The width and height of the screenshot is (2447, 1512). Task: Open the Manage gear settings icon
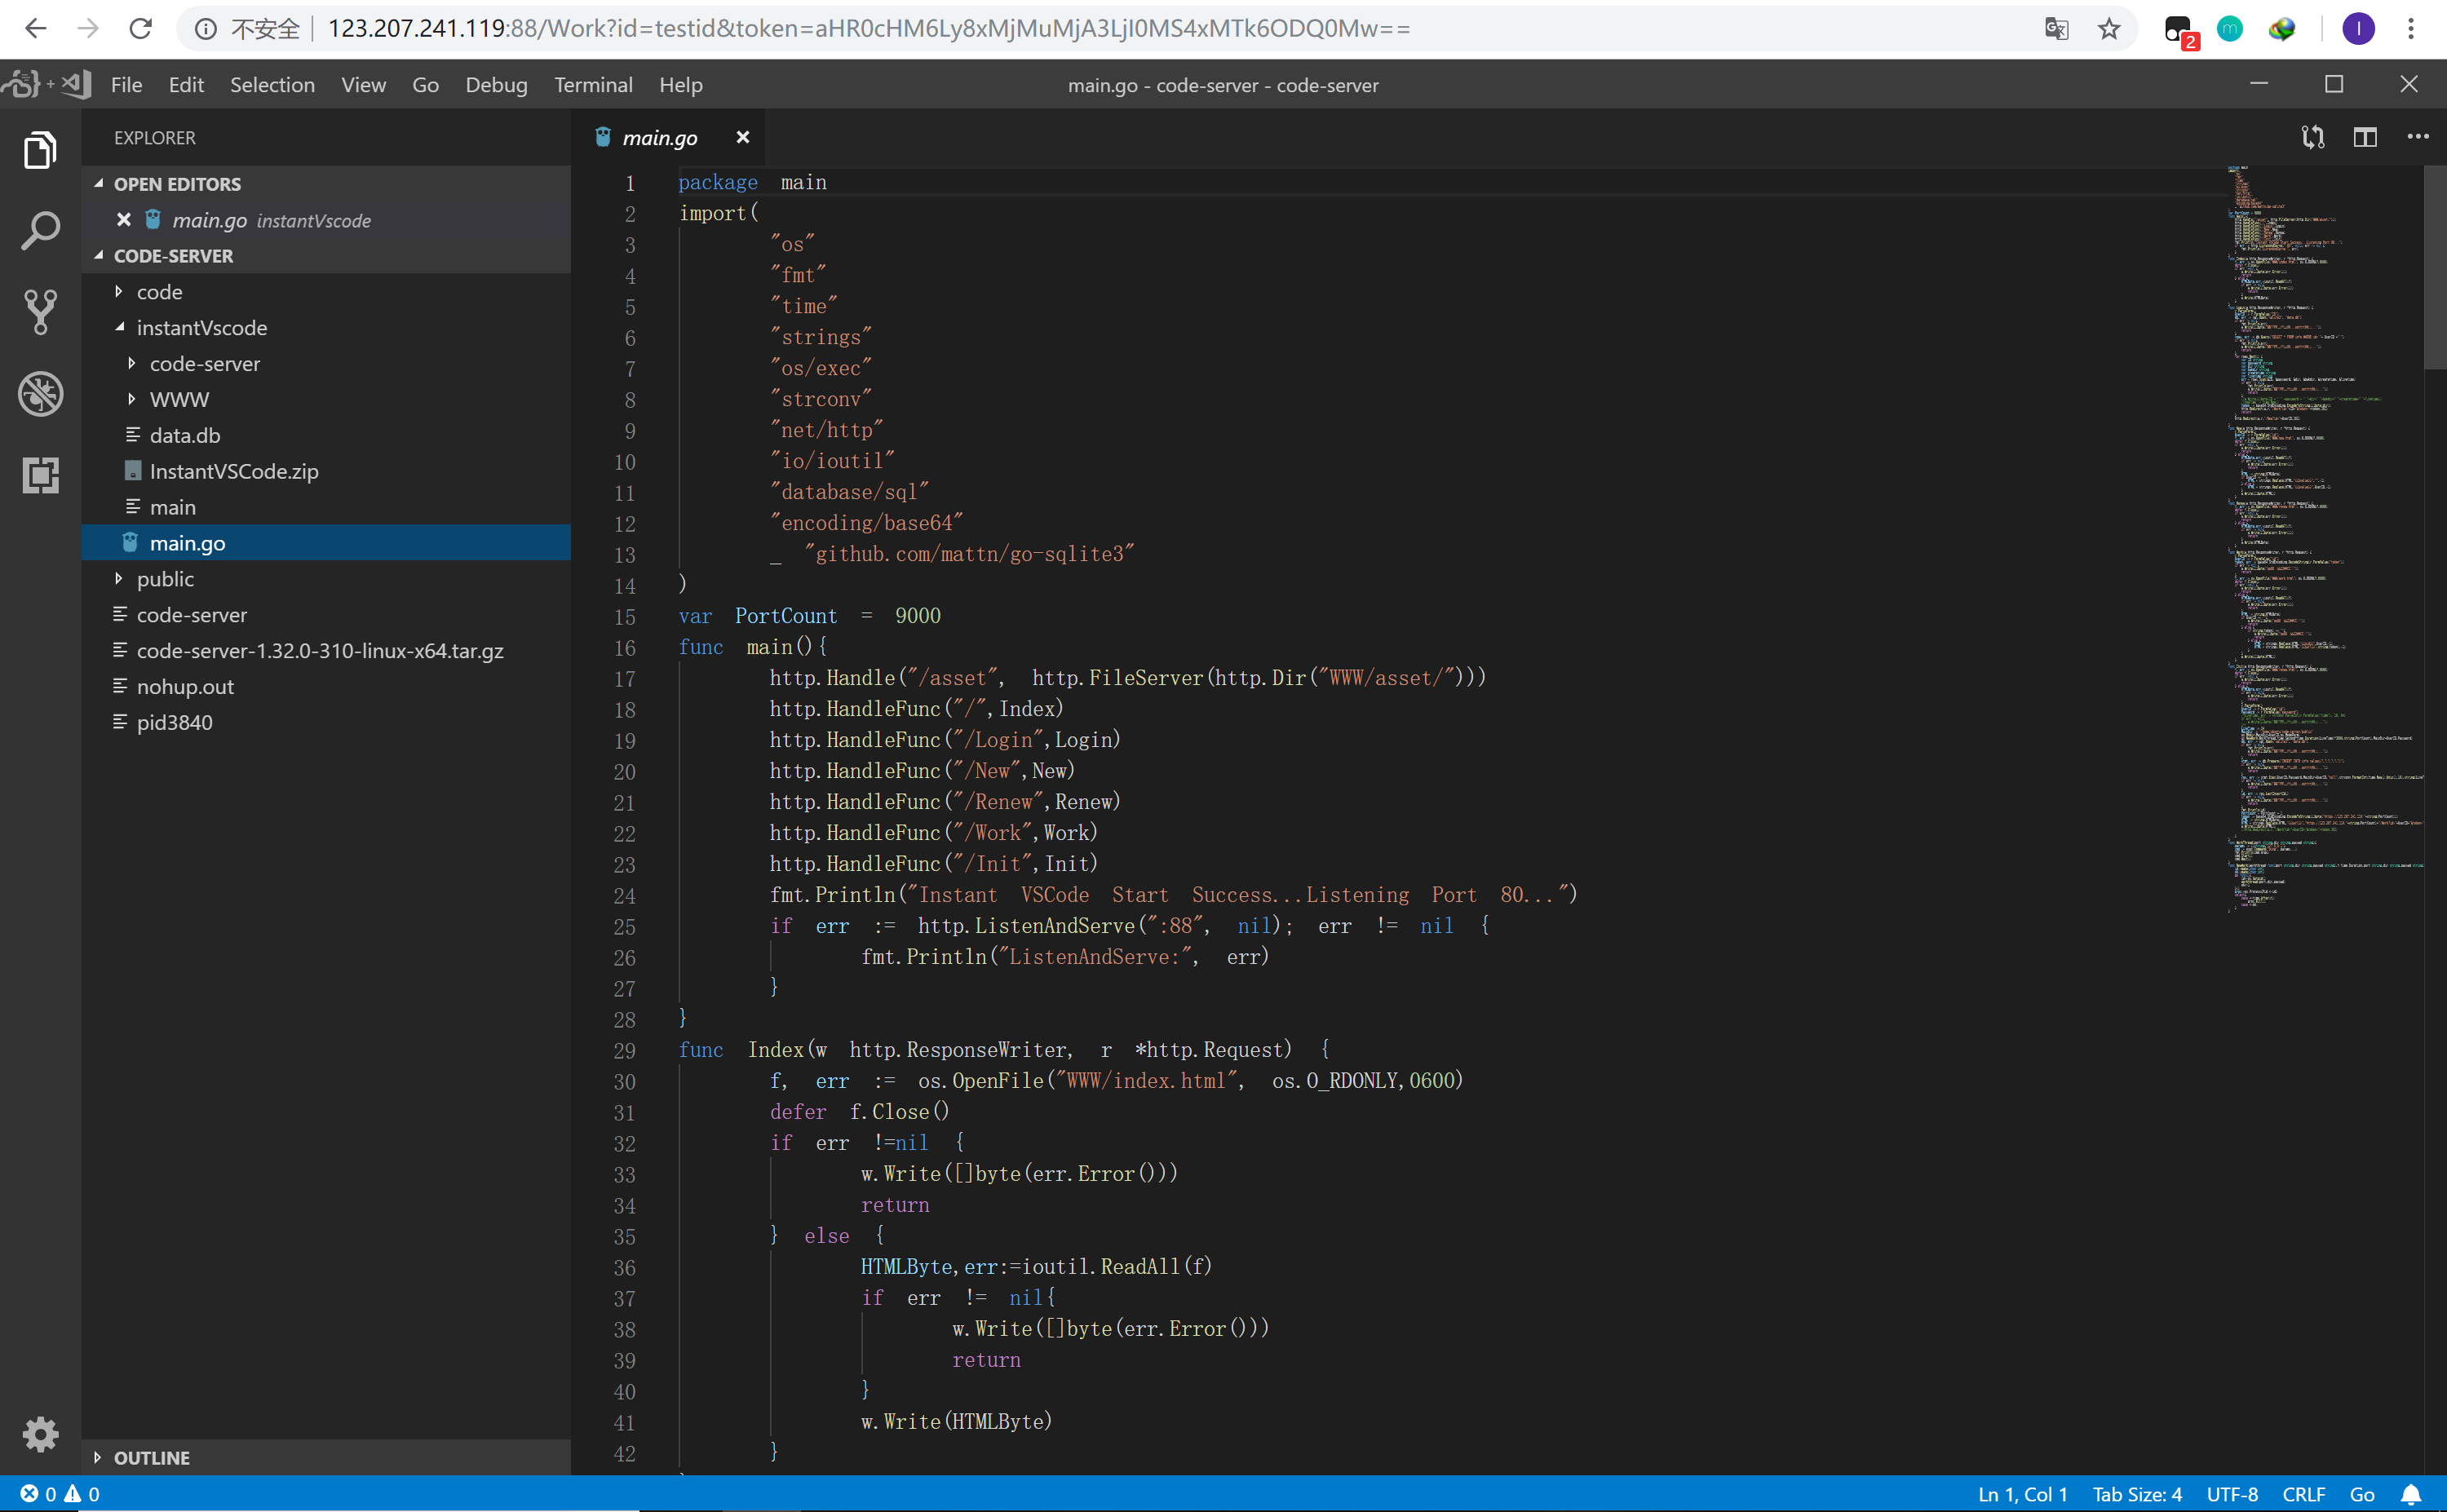[x=40, y=1434]
